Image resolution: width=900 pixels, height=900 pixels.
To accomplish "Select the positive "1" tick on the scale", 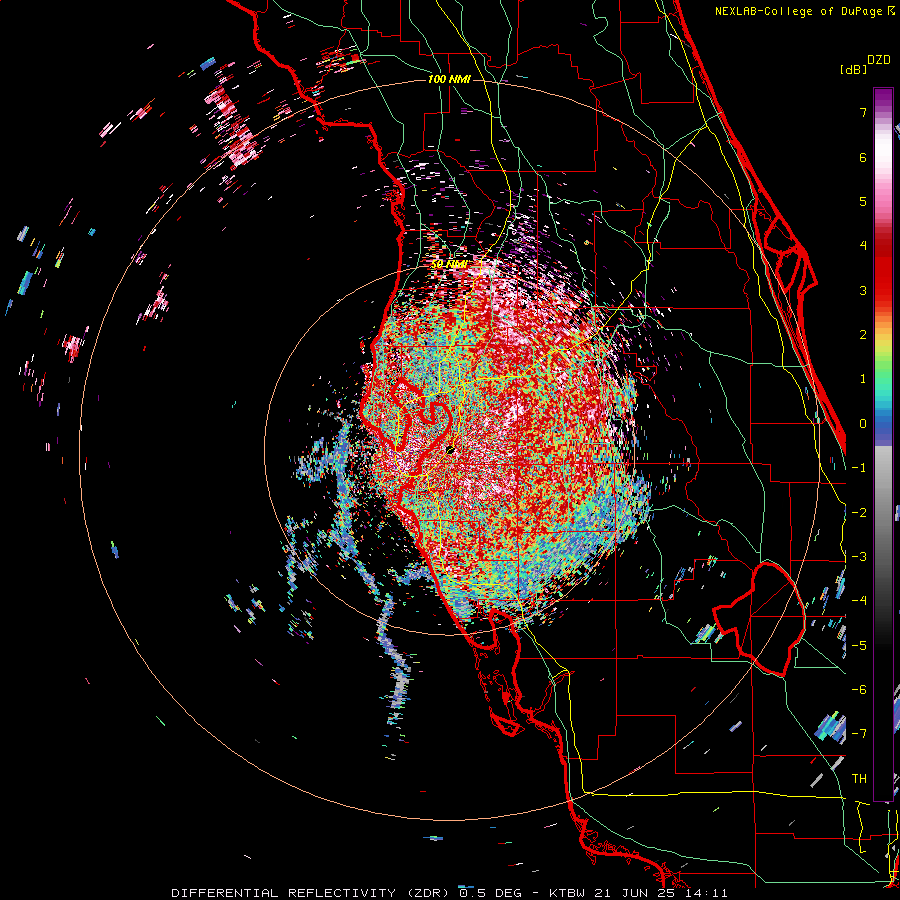I will coord(863,379).
